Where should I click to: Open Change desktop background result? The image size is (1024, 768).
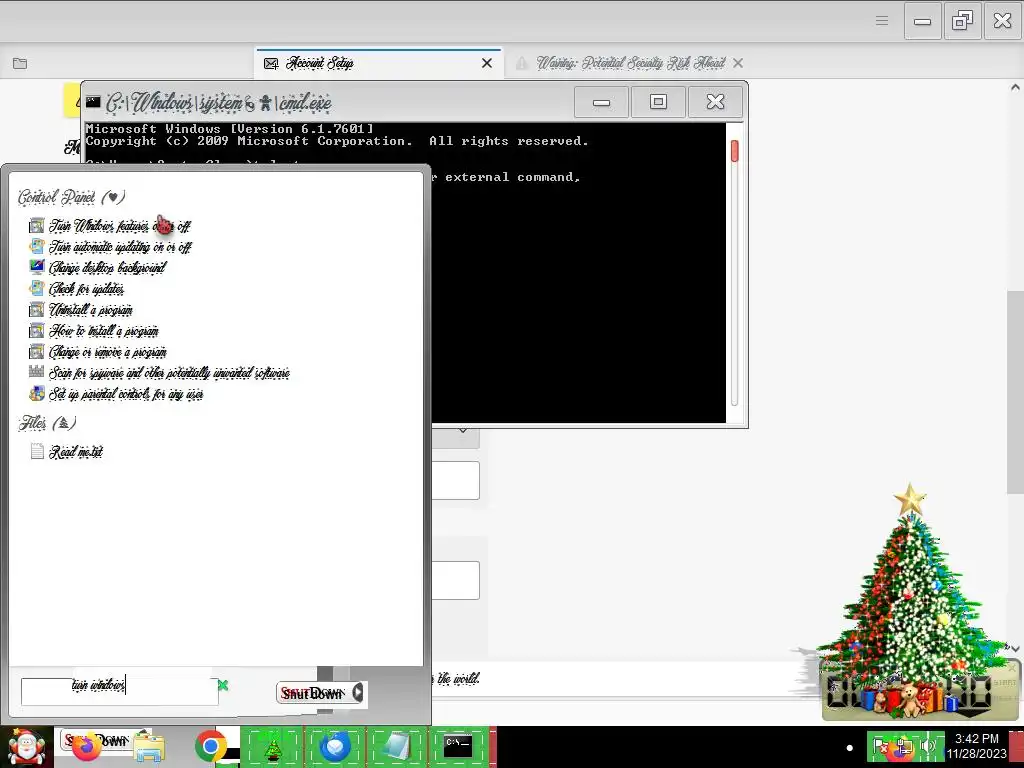[97, 268]
